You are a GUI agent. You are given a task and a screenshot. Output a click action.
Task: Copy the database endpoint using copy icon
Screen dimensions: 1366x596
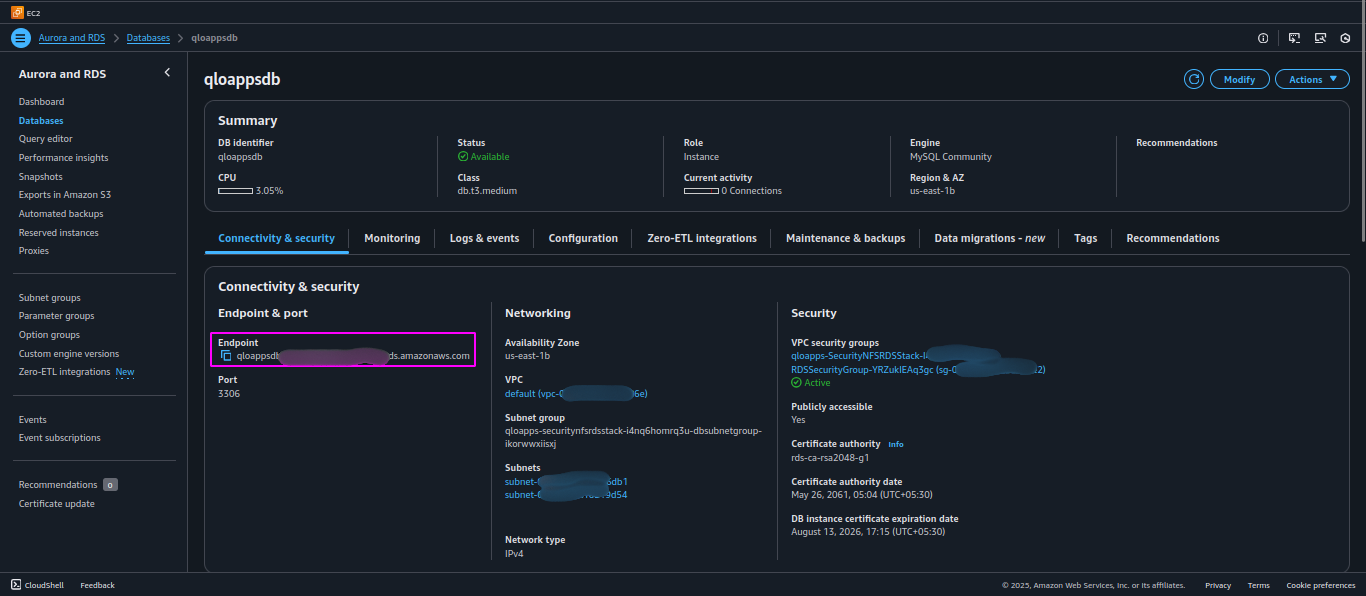click(x=226, y=356)
